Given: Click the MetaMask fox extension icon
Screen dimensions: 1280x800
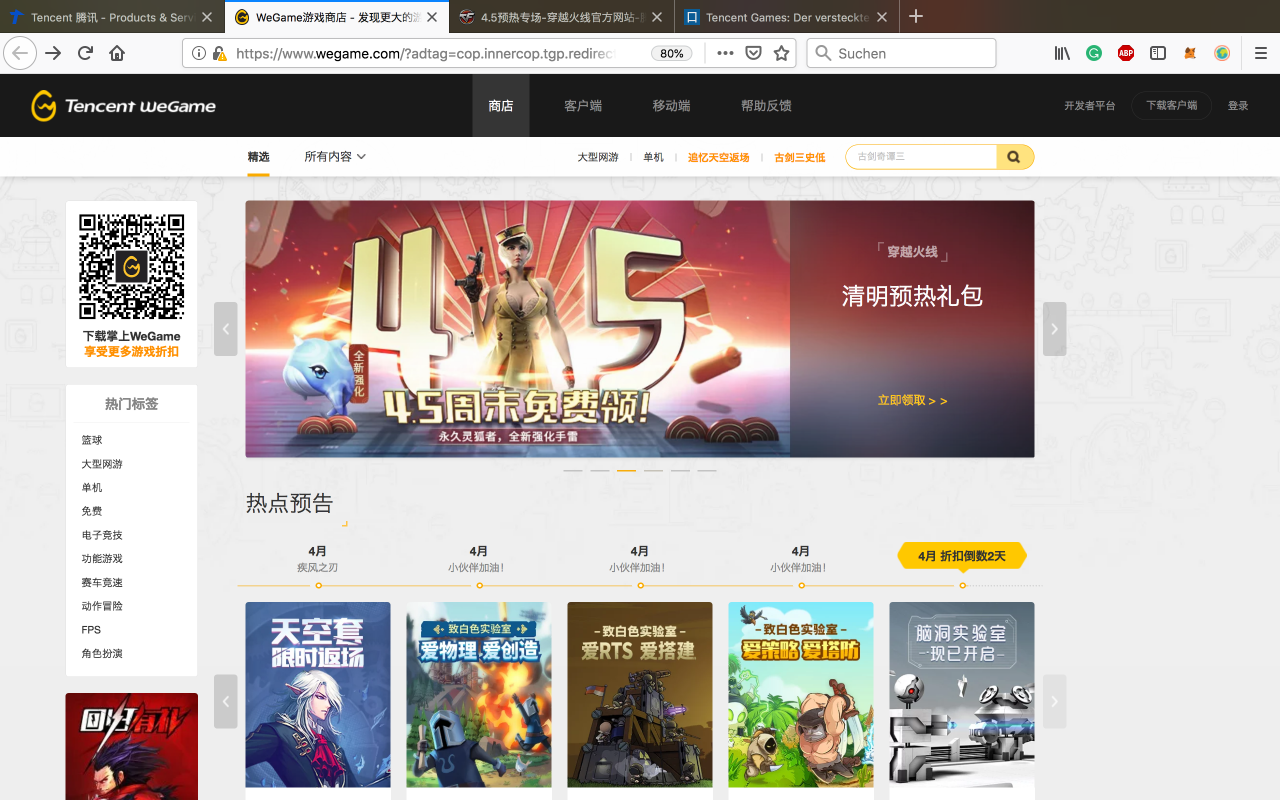Looking at the screenshot, I should pyautogui.click(x=1190, y=53).
